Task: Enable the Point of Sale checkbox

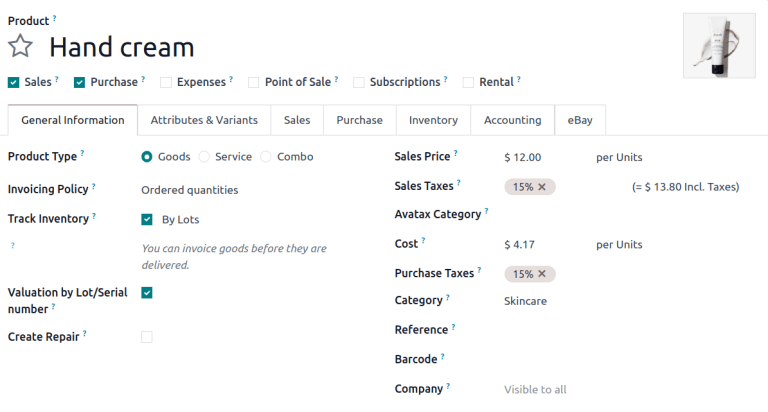Action: 254,82
